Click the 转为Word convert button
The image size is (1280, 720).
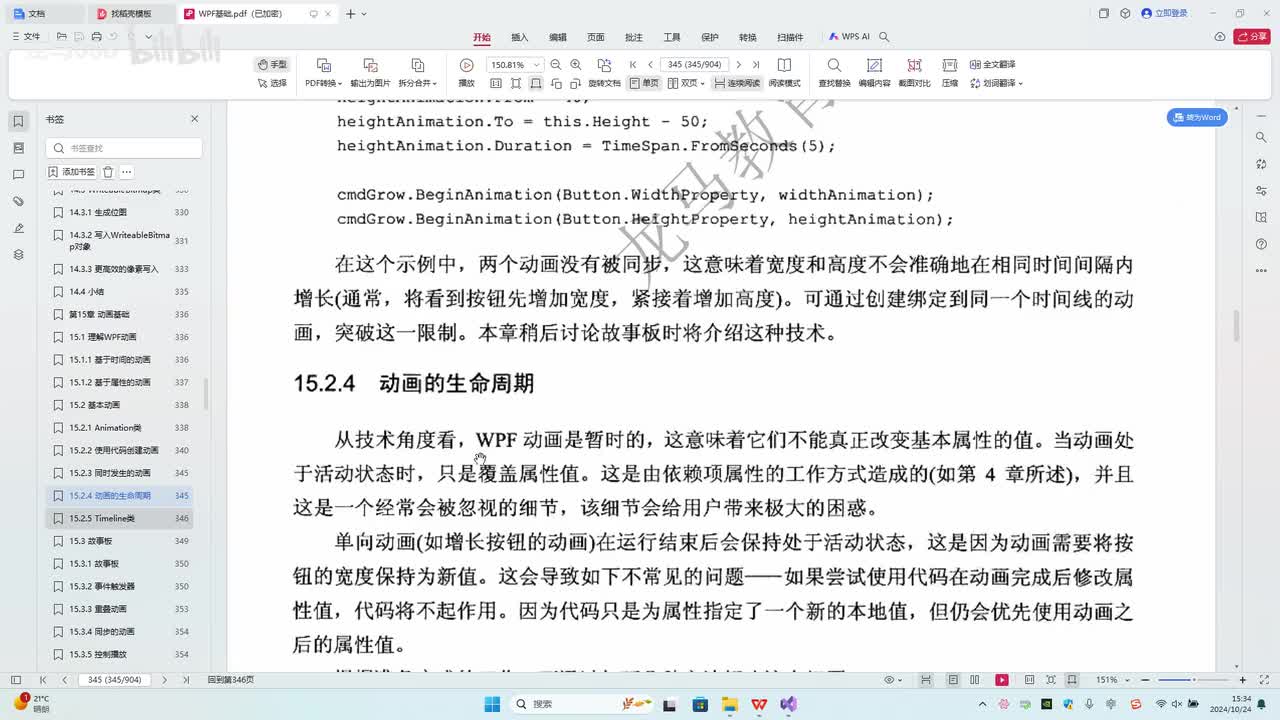(x=1197, y=117)
